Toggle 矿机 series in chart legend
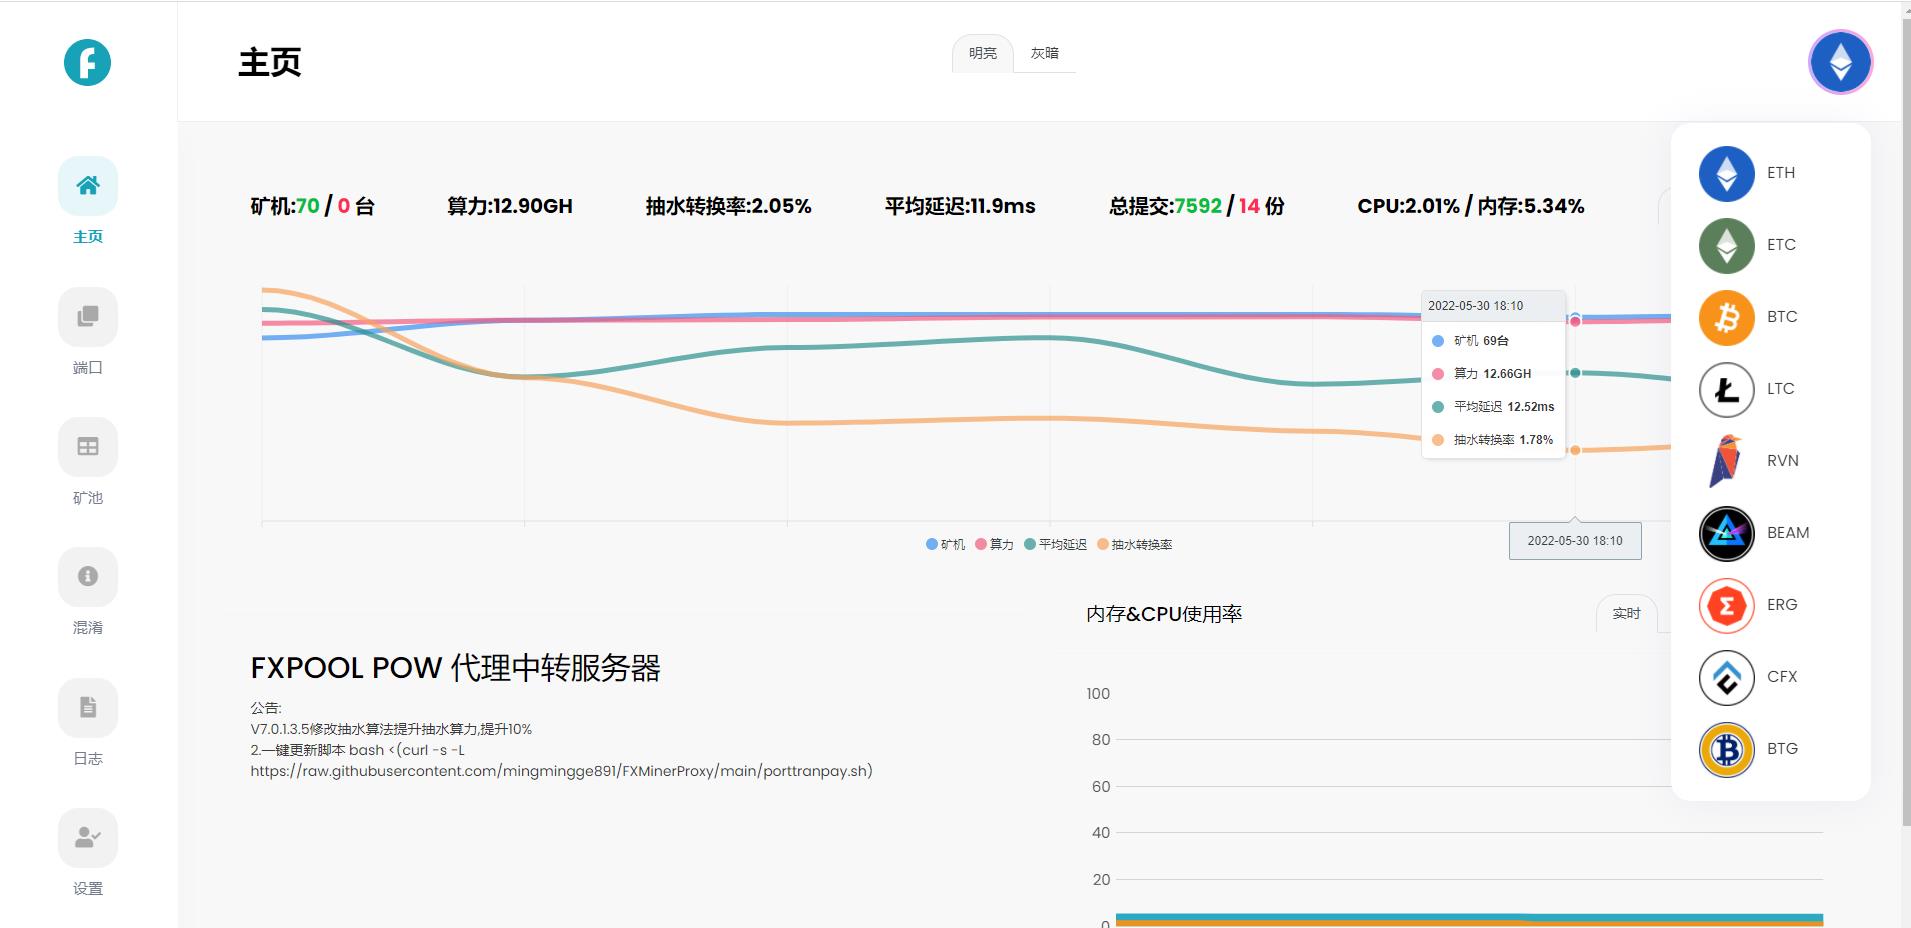 click(x=945, y=544)
